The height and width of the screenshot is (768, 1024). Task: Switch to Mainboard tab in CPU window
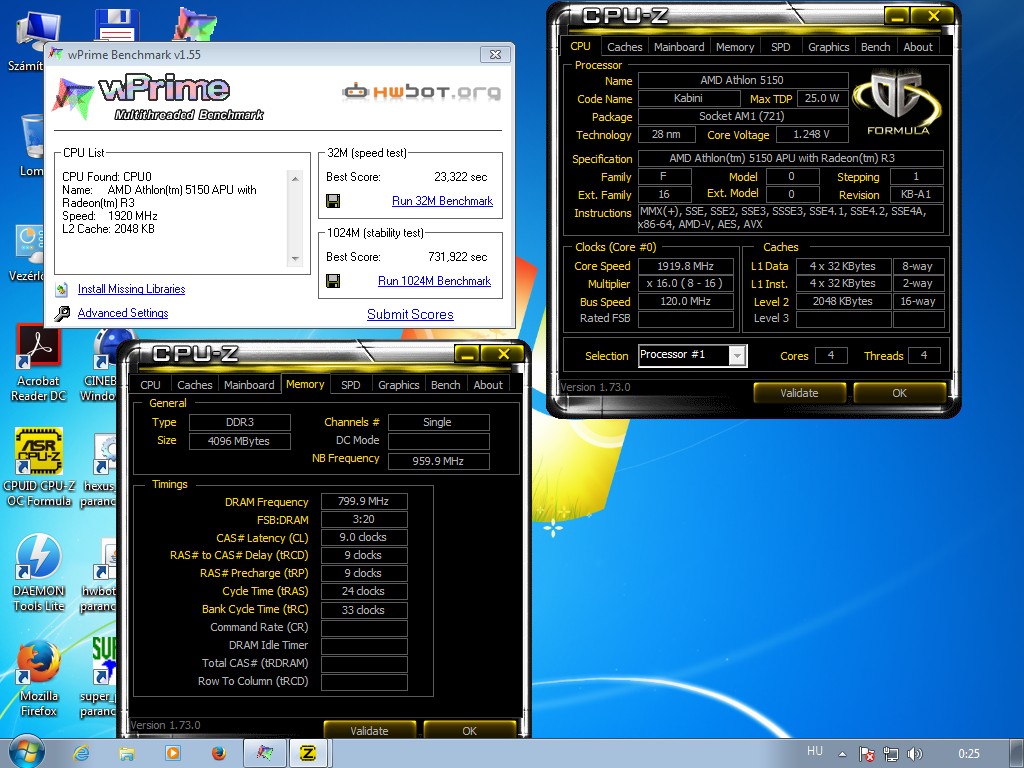click(679, 47)
